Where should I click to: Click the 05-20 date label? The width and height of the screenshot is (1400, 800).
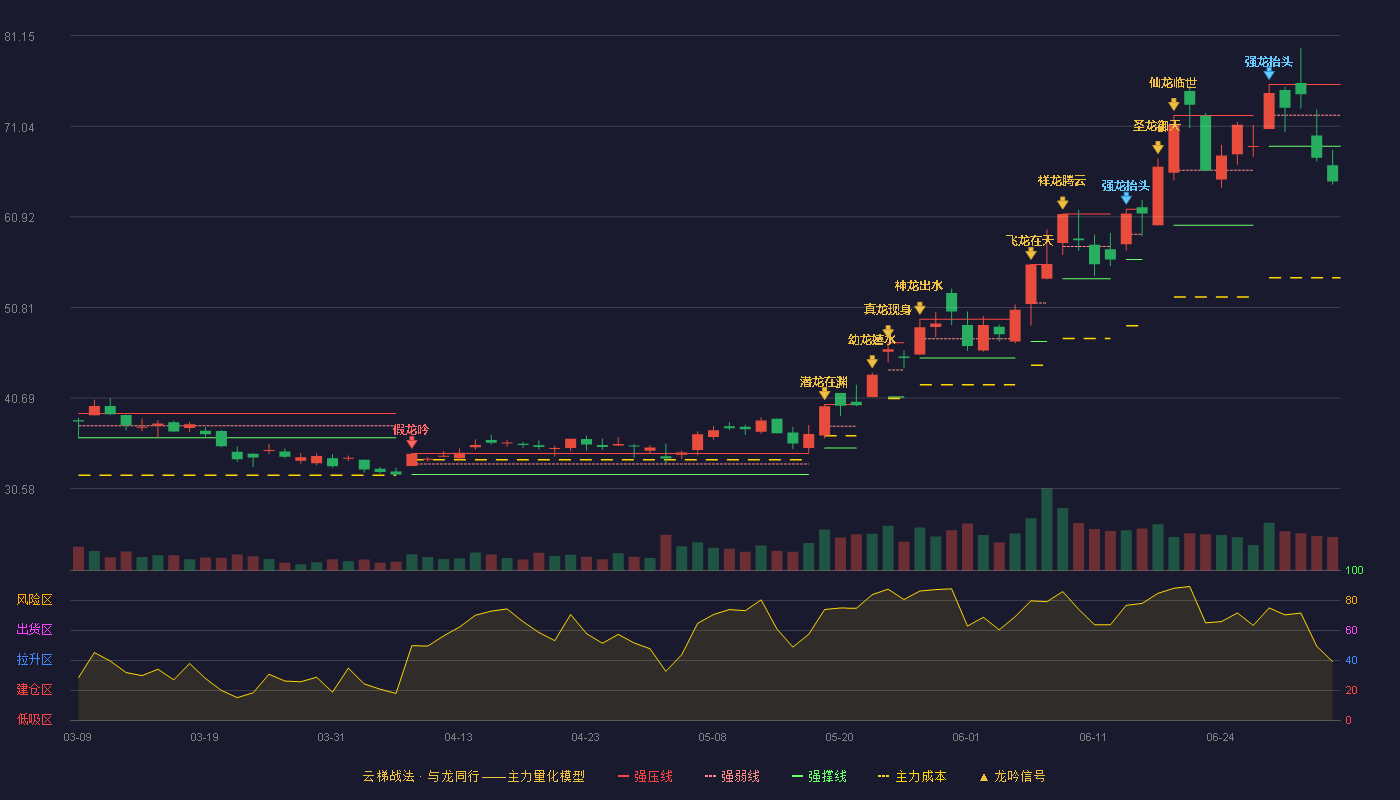[x=839, y=737]
